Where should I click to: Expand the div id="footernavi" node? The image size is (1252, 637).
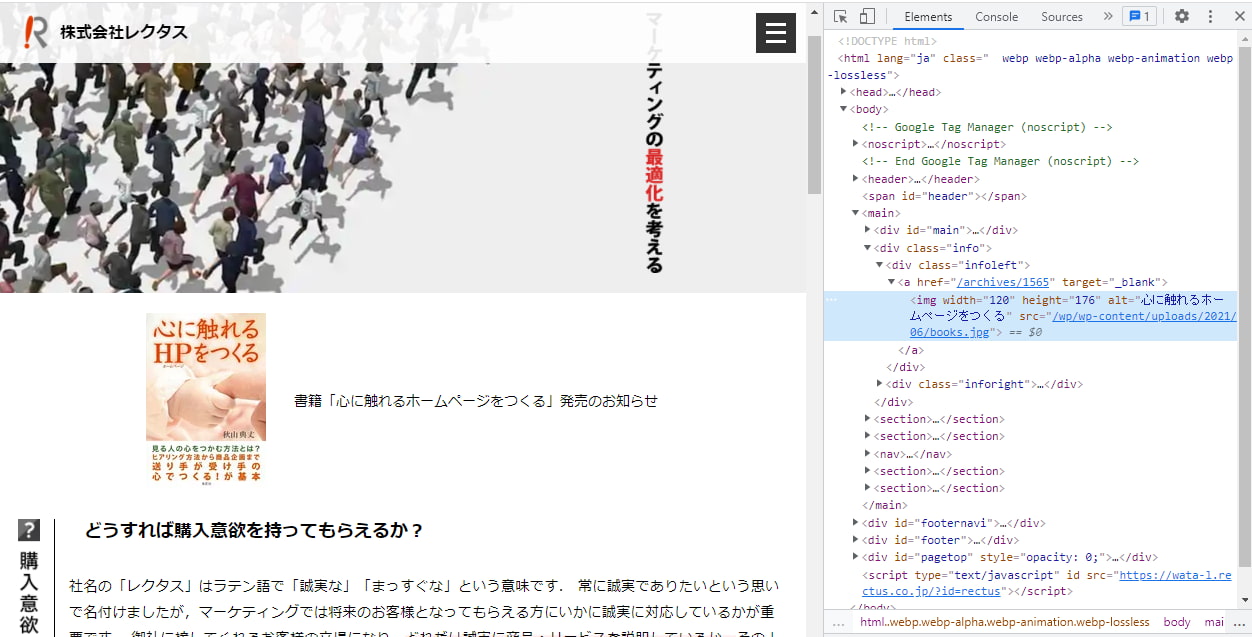tap(856, 523)
